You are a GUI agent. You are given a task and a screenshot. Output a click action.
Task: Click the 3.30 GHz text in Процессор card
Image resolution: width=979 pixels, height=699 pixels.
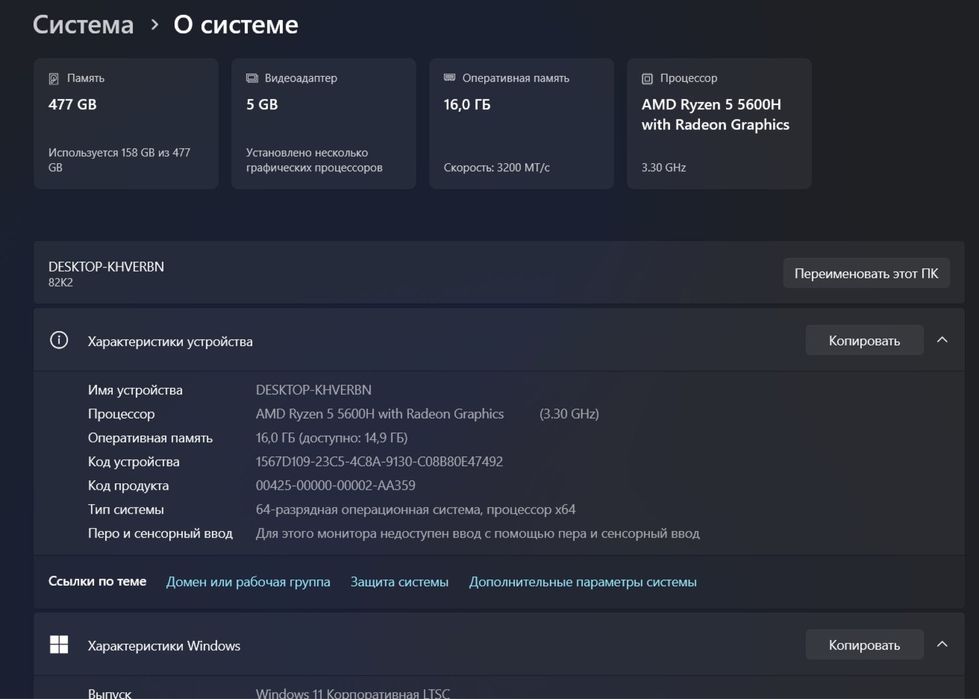(x=664, y=167)
